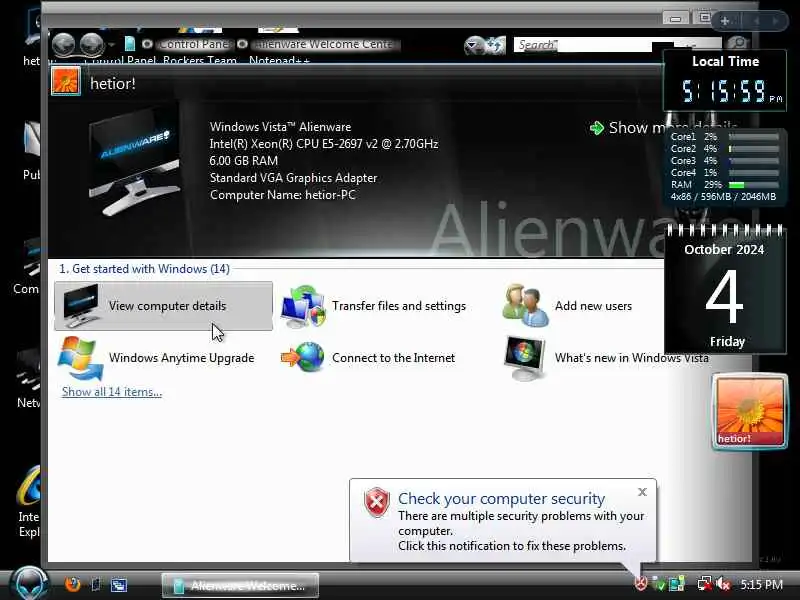
Task: Open recent pages dropdown arrow
Action: (x=111, y=45)
